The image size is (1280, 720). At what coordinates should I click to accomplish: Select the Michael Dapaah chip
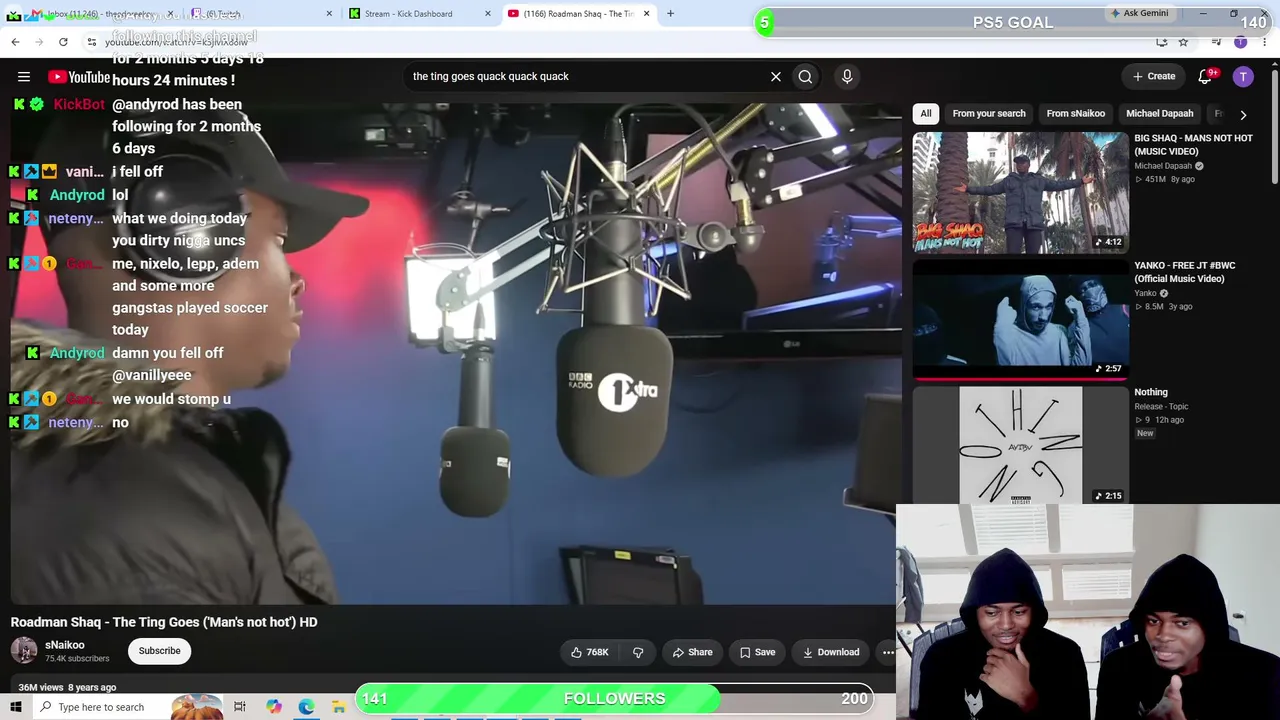(1160, 114)
